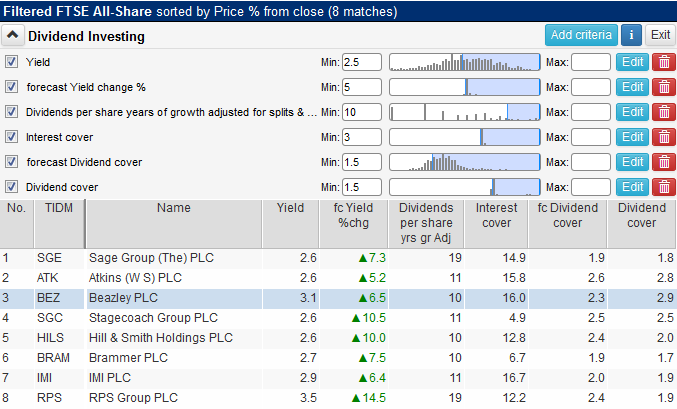This screenshot has height=409, width=677.
Task: Sort by the Yield column header
Action: coord(291,224)
